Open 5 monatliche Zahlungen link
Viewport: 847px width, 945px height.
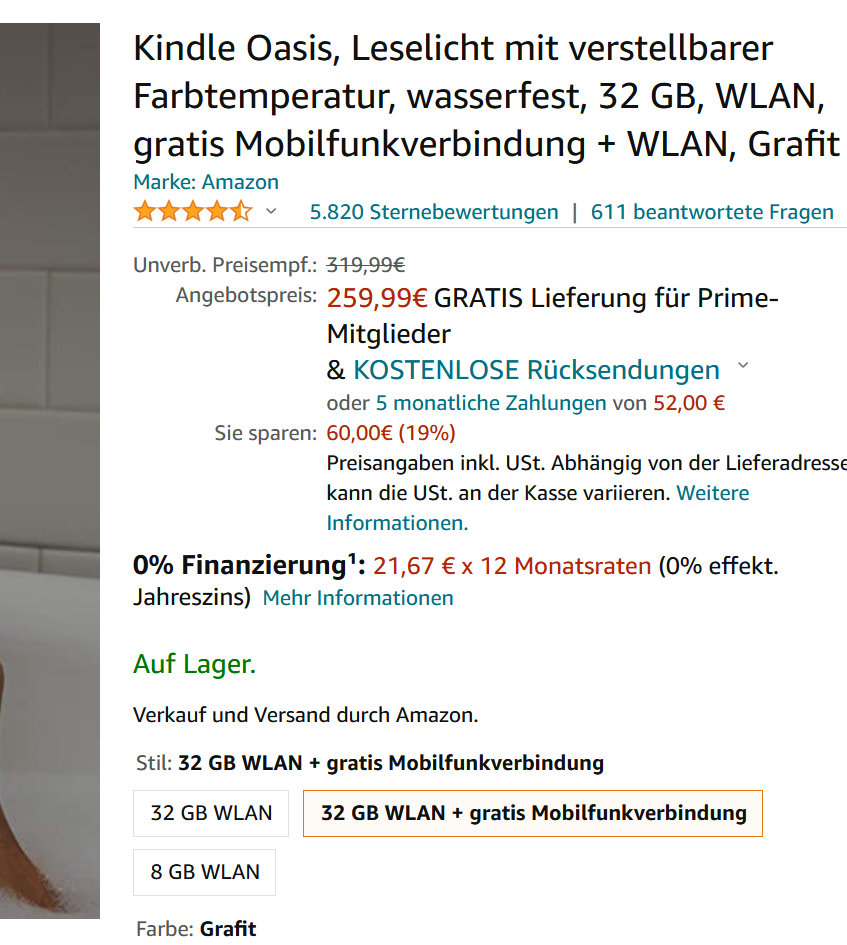[x=491, y=403]
